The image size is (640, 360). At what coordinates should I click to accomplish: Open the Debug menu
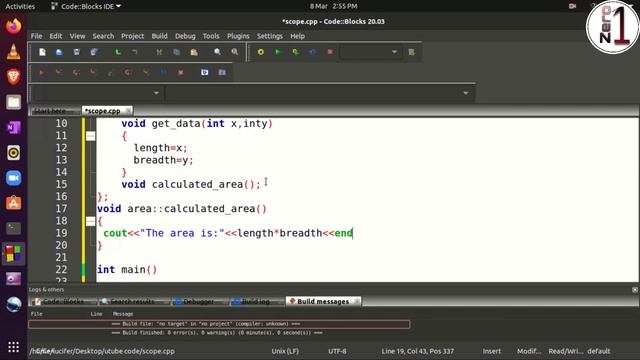[185, 36]
